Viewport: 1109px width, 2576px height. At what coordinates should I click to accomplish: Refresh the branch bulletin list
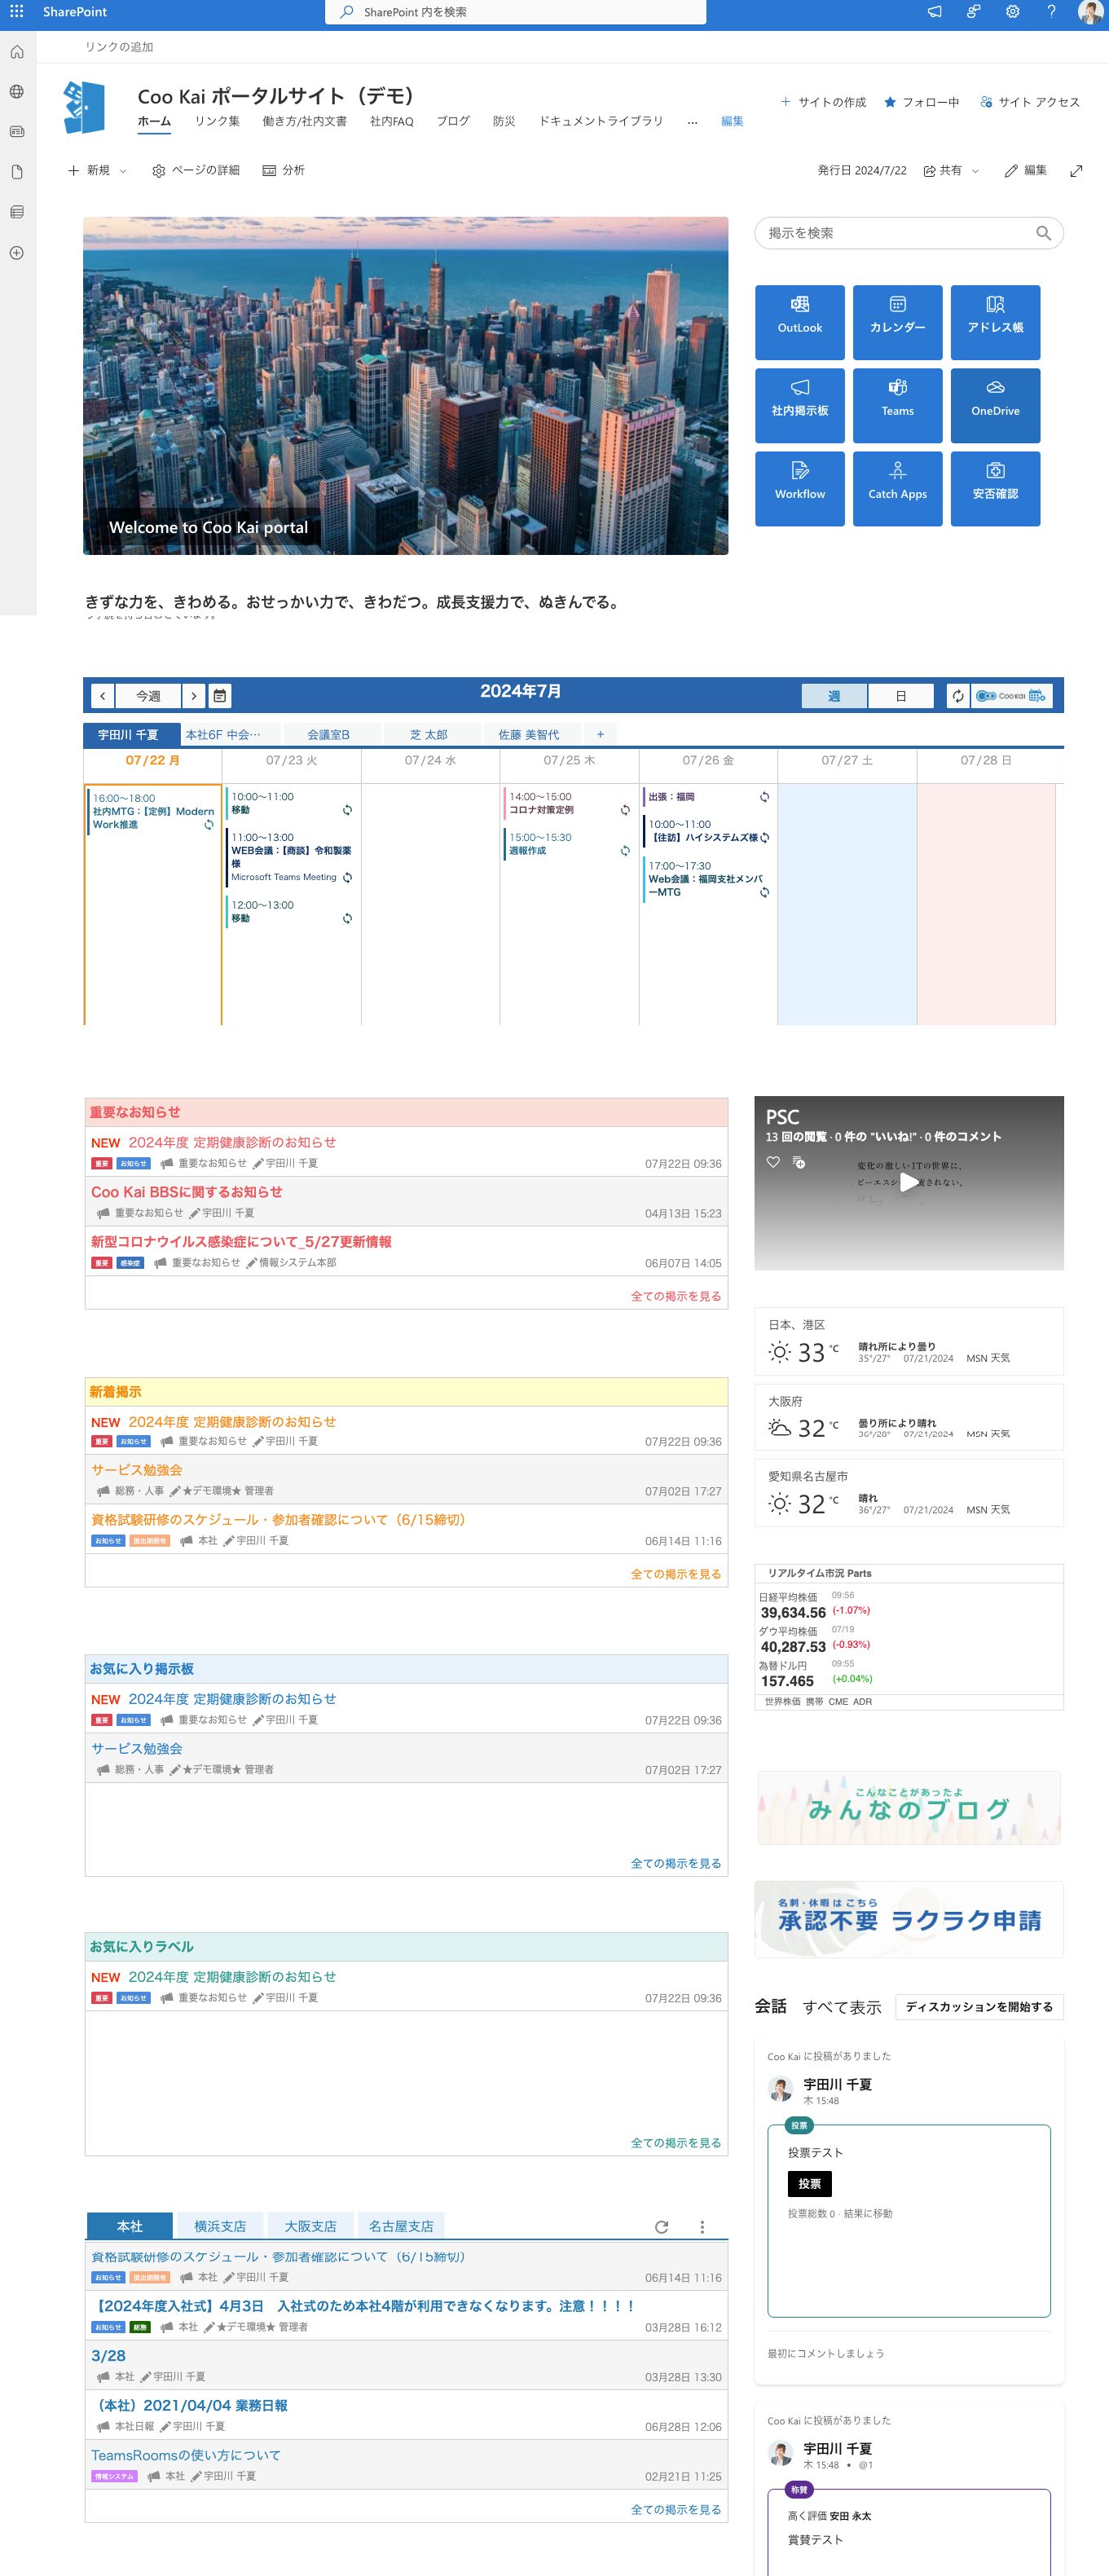pyautogui.click(x=661, y=2227)
